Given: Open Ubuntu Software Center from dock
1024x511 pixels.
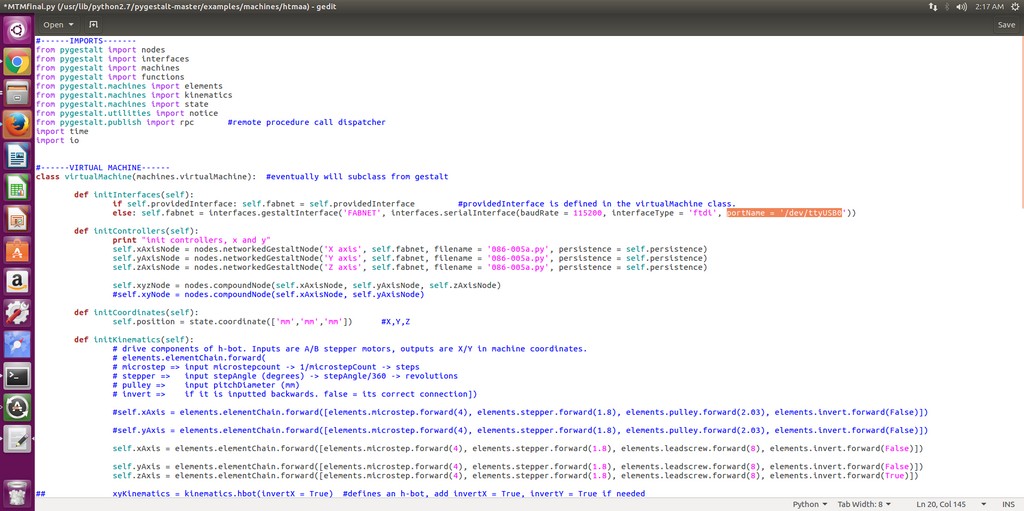Looking at the screenshot, I should click(17, 251).
